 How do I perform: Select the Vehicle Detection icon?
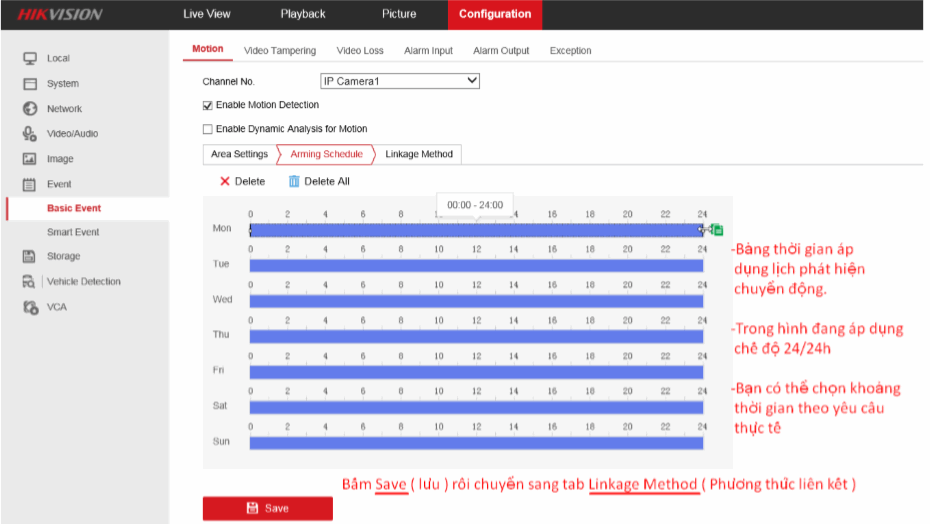point(30,282)
